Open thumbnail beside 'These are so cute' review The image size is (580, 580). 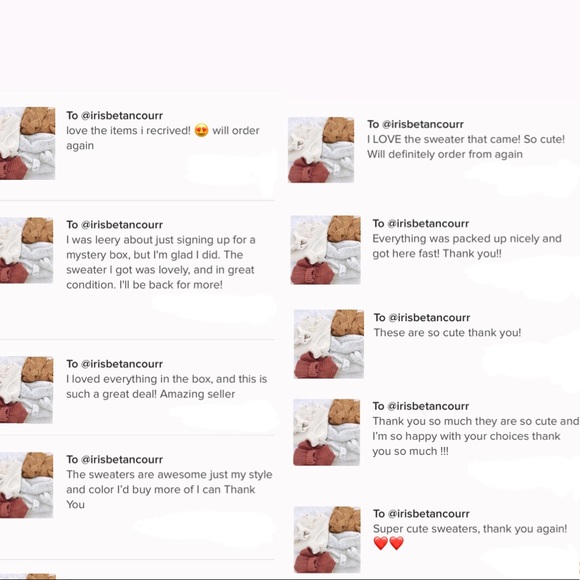tap(329, 344)
